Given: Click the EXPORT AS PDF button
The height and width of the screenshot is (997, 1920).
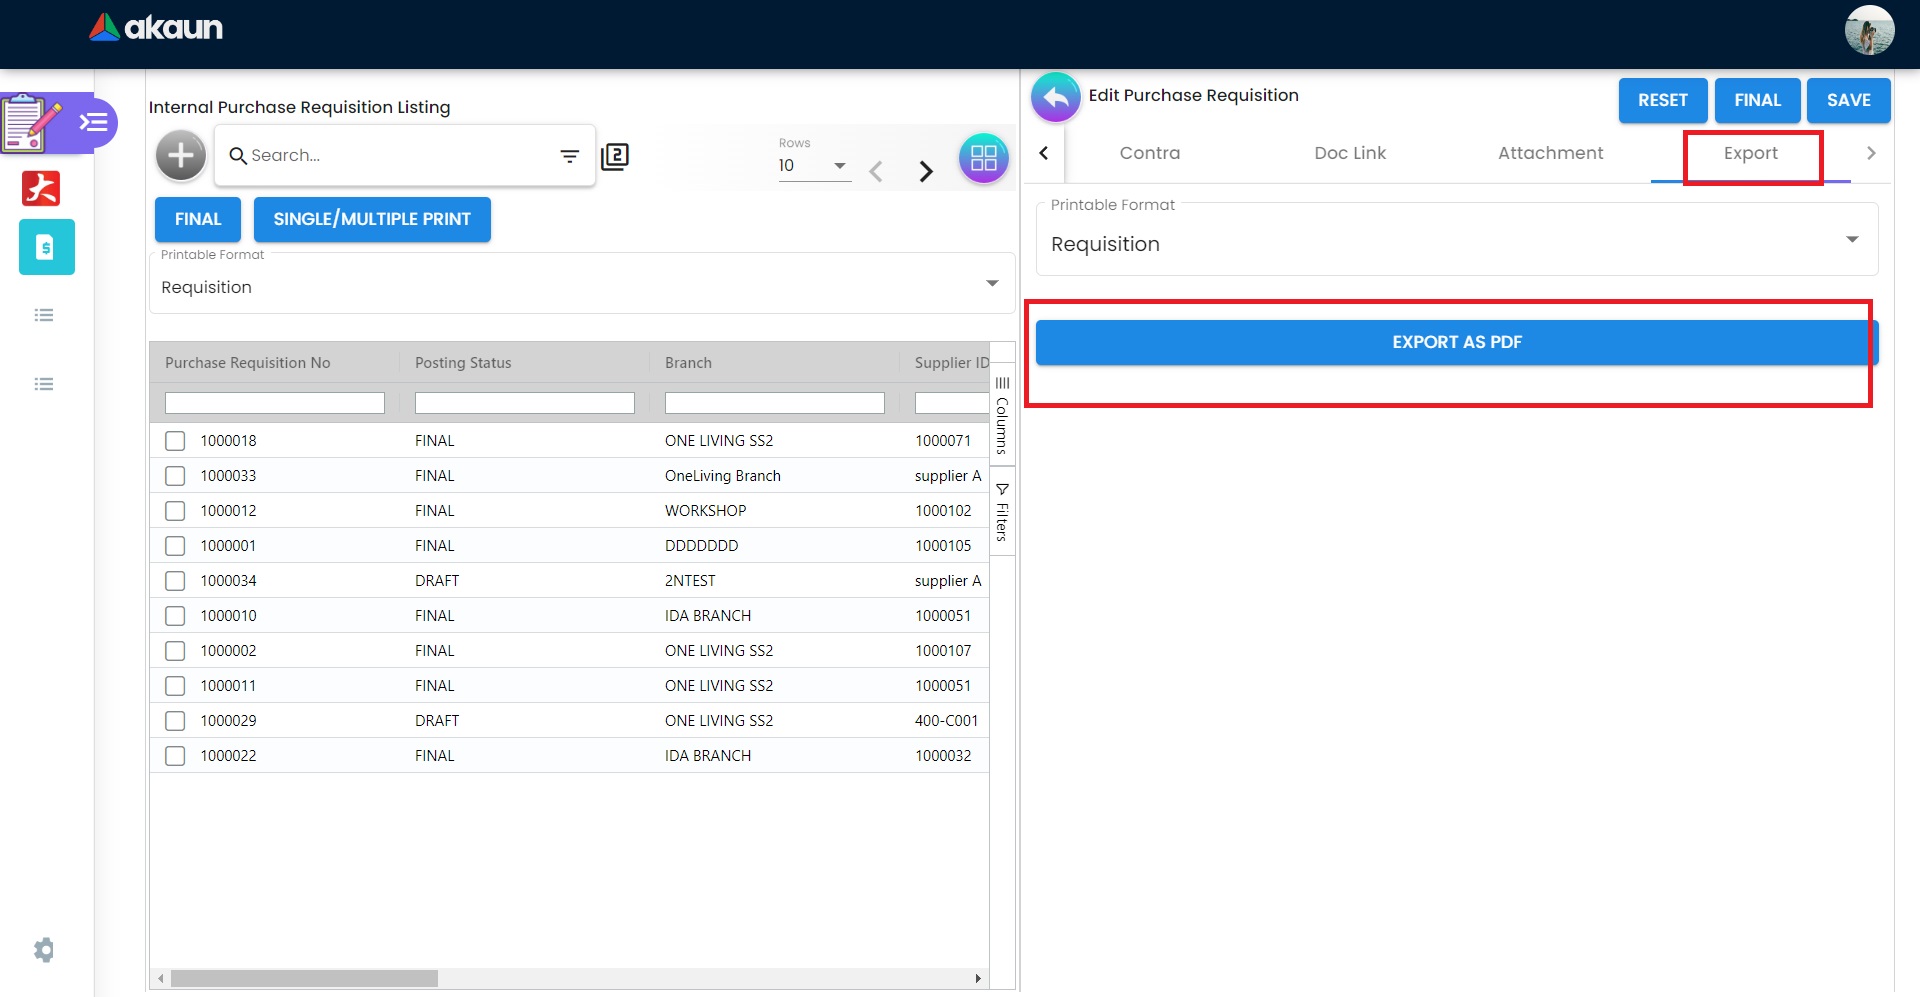Looking at the screenshot, I should tap(1456, 342).
